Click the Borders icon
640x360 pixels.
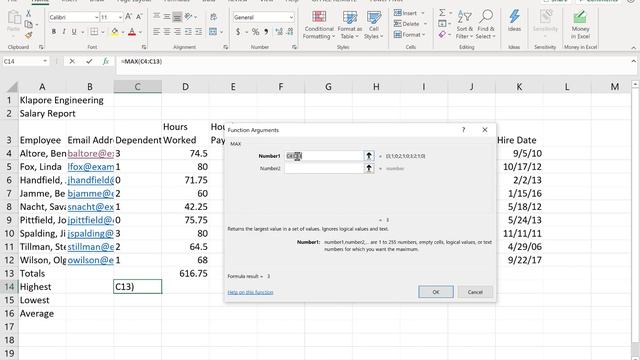tap(94, 31)
